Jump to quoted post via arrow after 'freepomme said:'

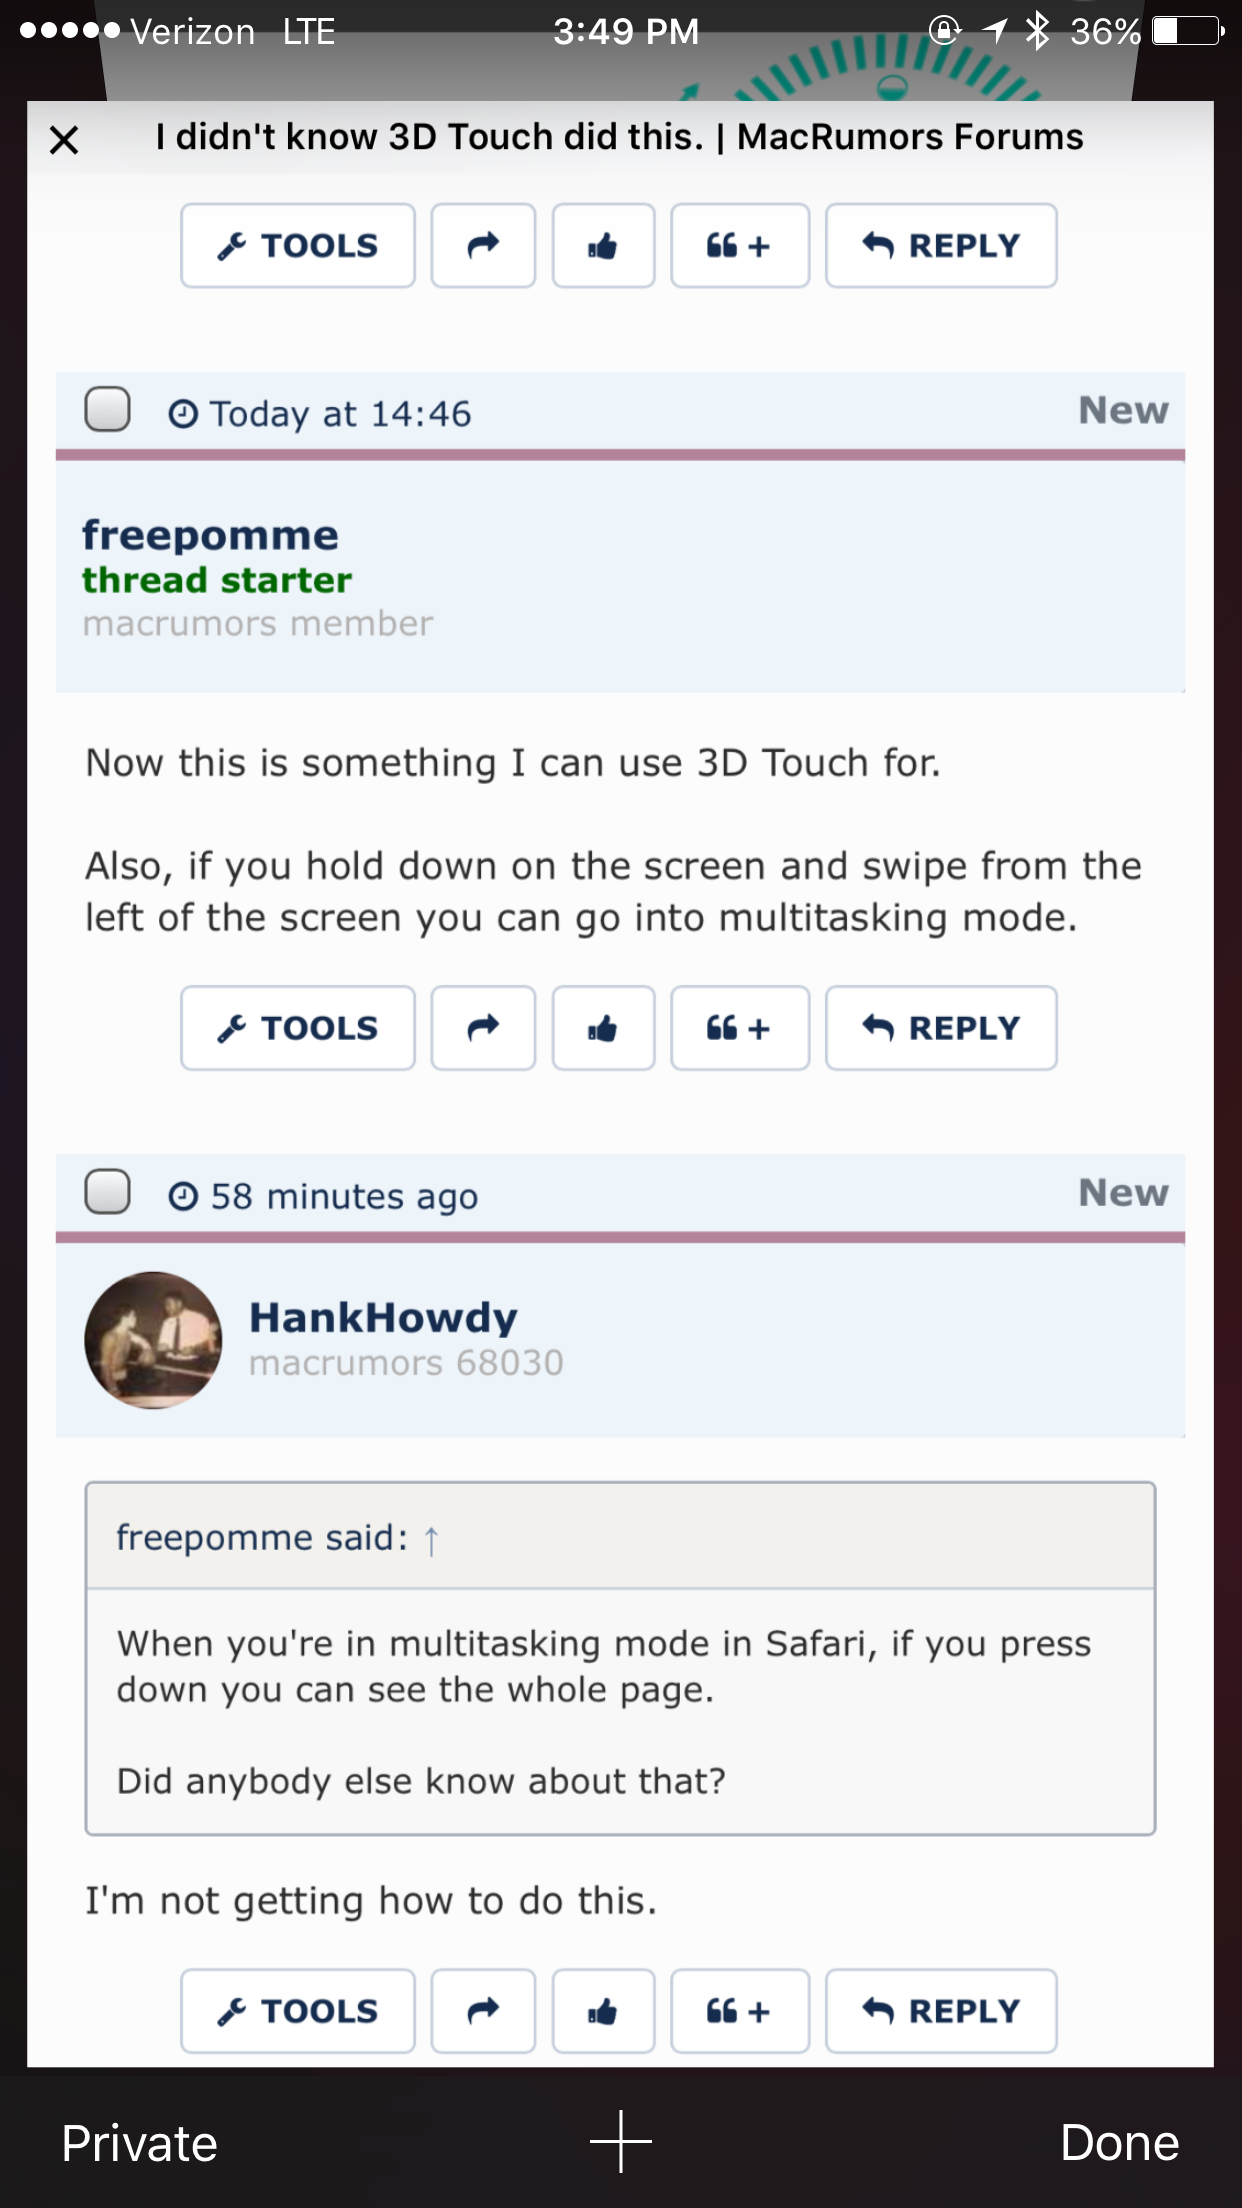coord(431,1541)
